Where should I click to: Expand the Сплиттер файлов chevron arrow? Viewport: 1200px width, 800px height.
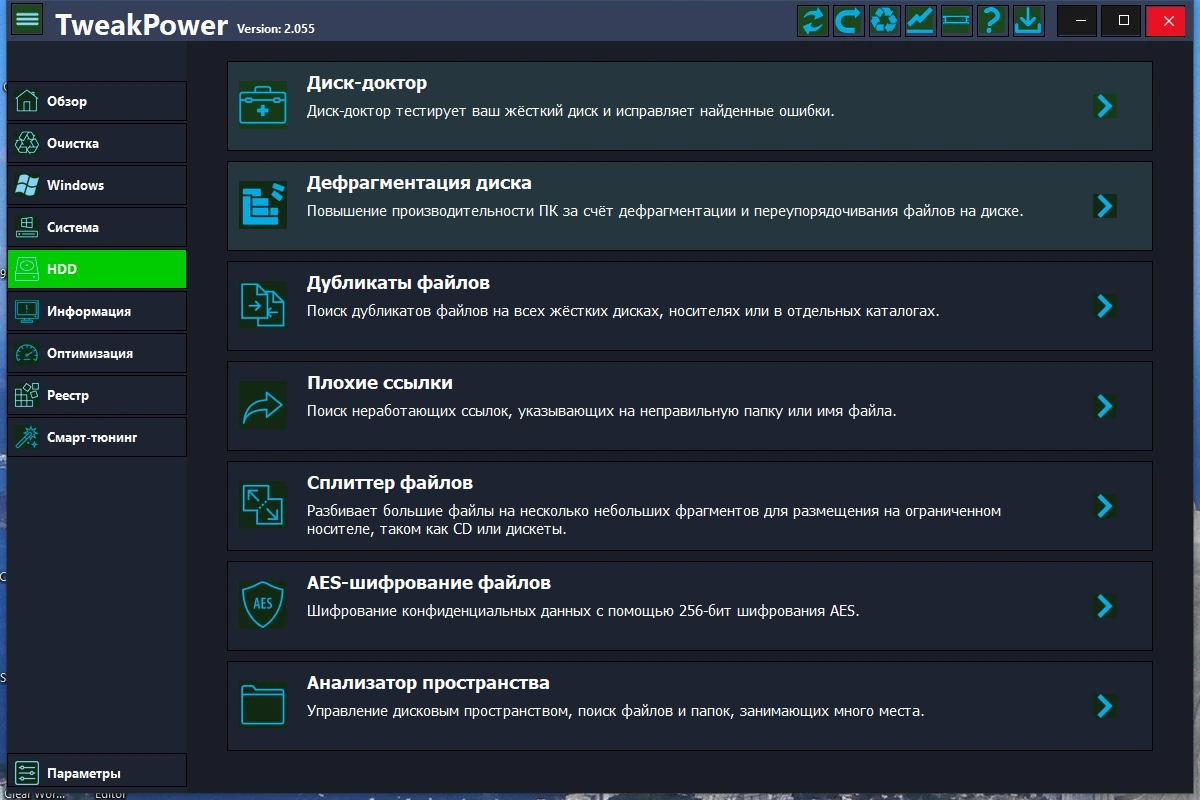tap(1104, 506)
